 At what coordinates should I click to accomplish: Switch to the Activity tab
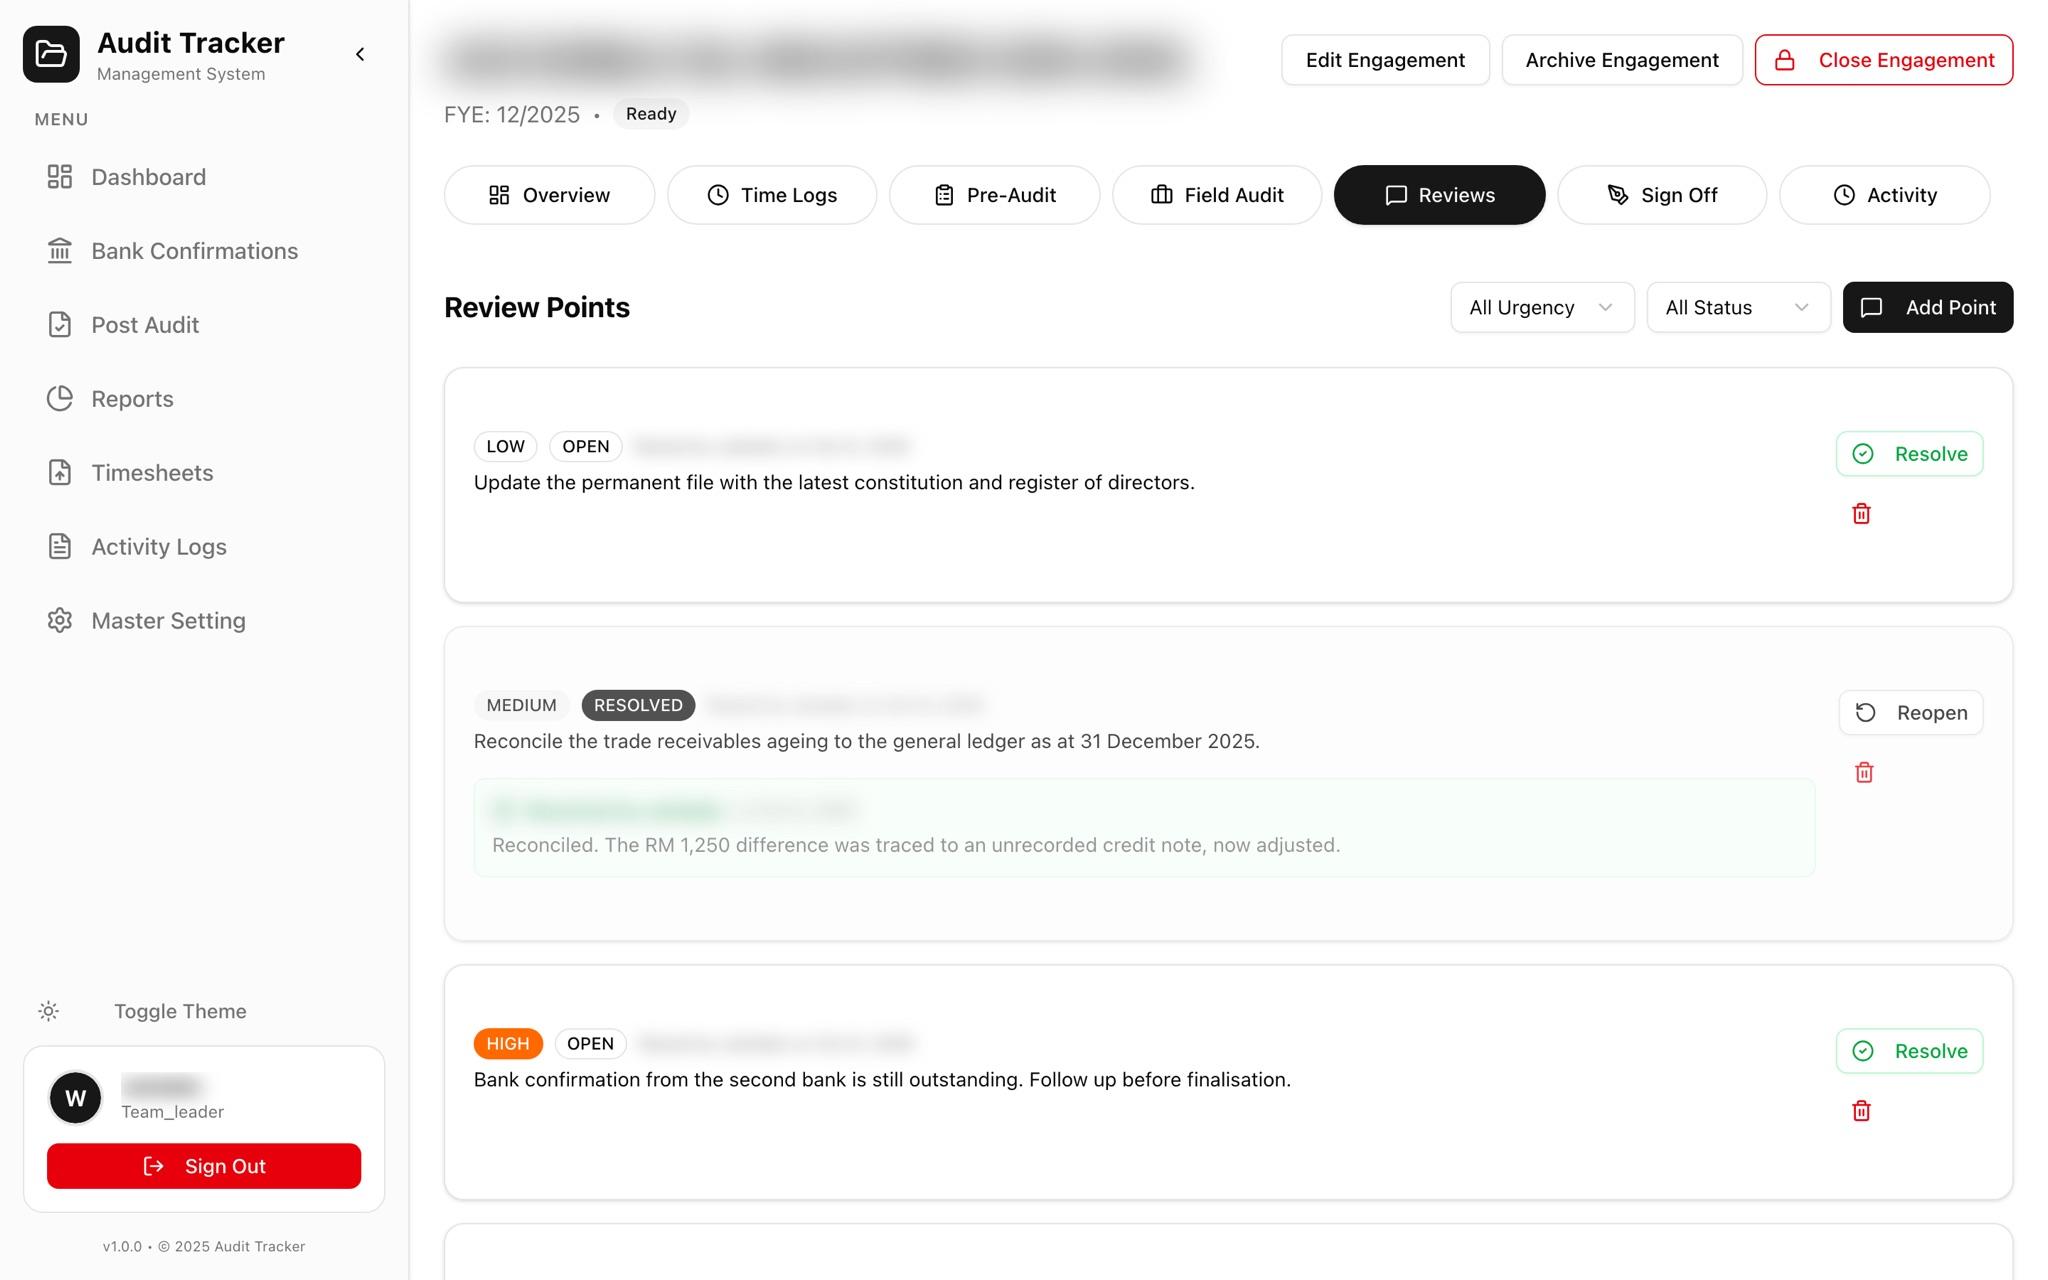(1884, 195)
